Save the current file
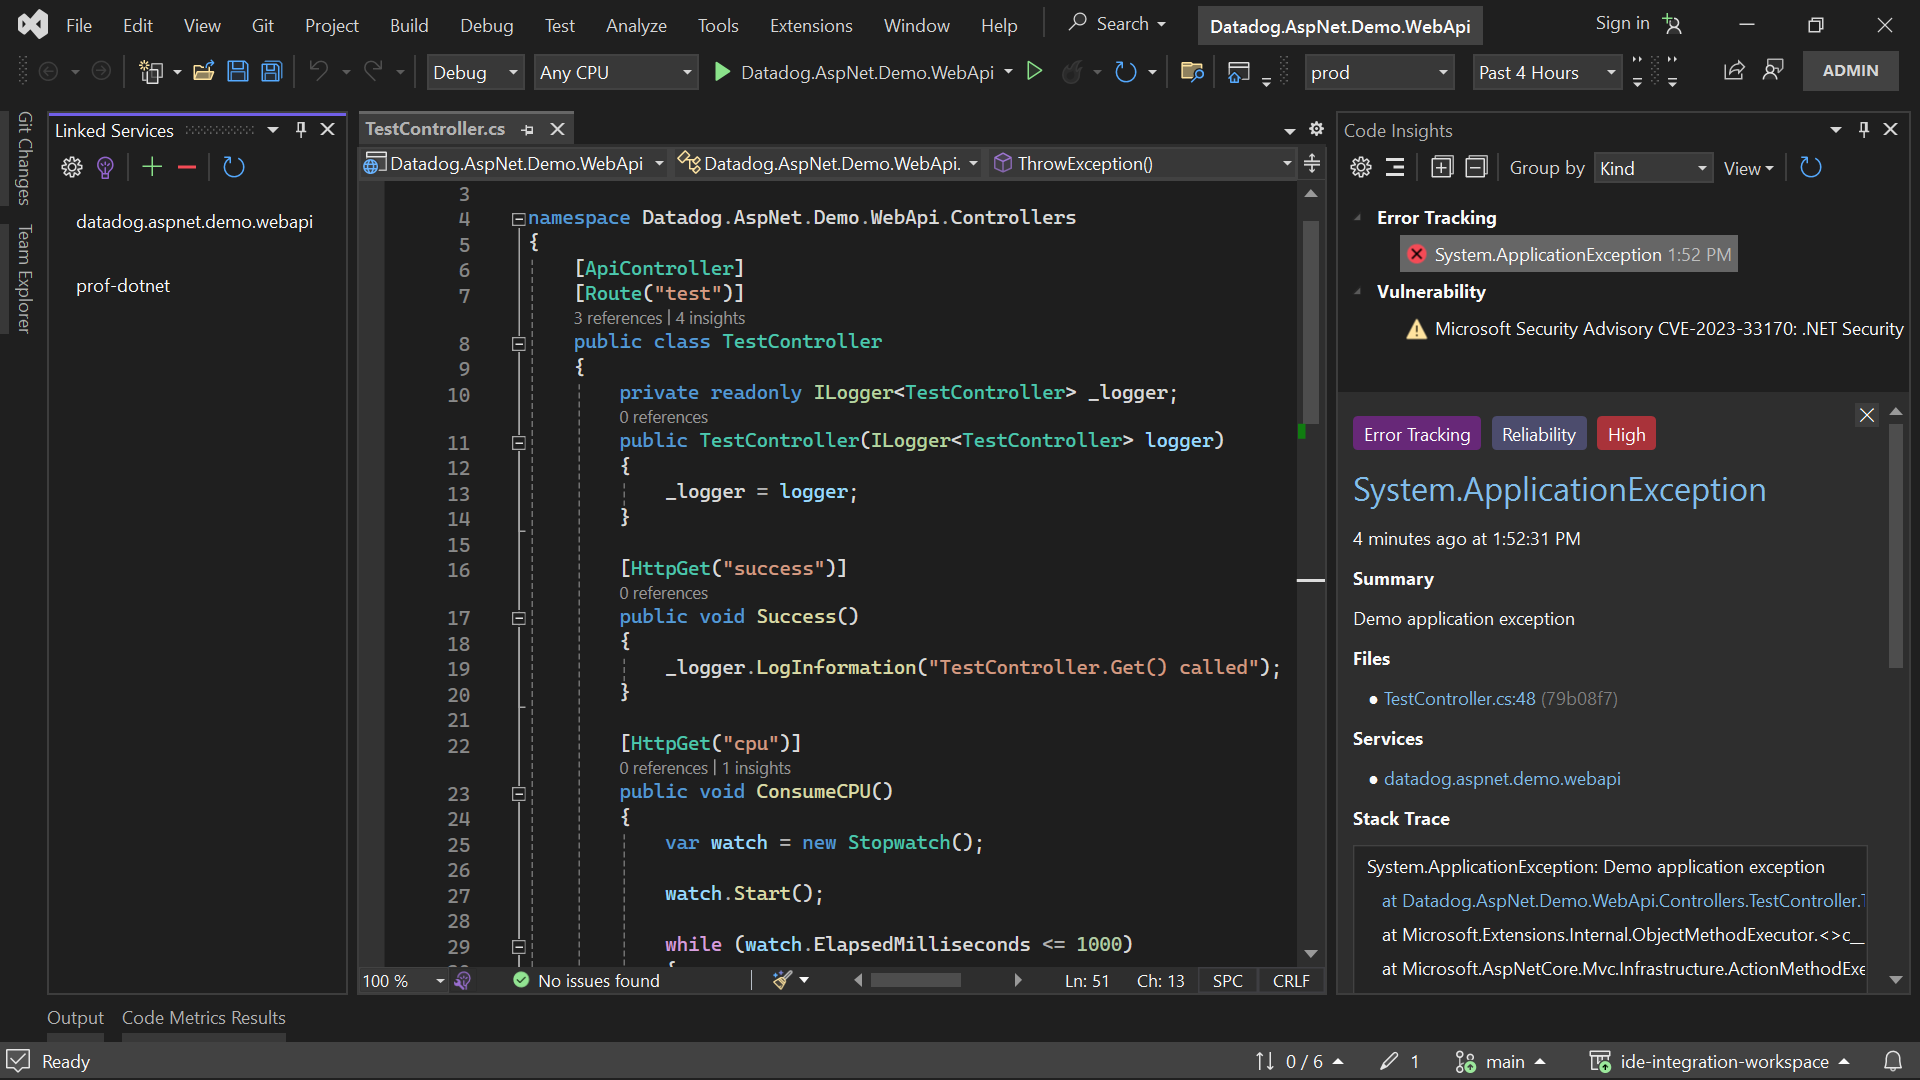Image resolution: width=1920 pixels, height=1080 pixels. (238, 71)
